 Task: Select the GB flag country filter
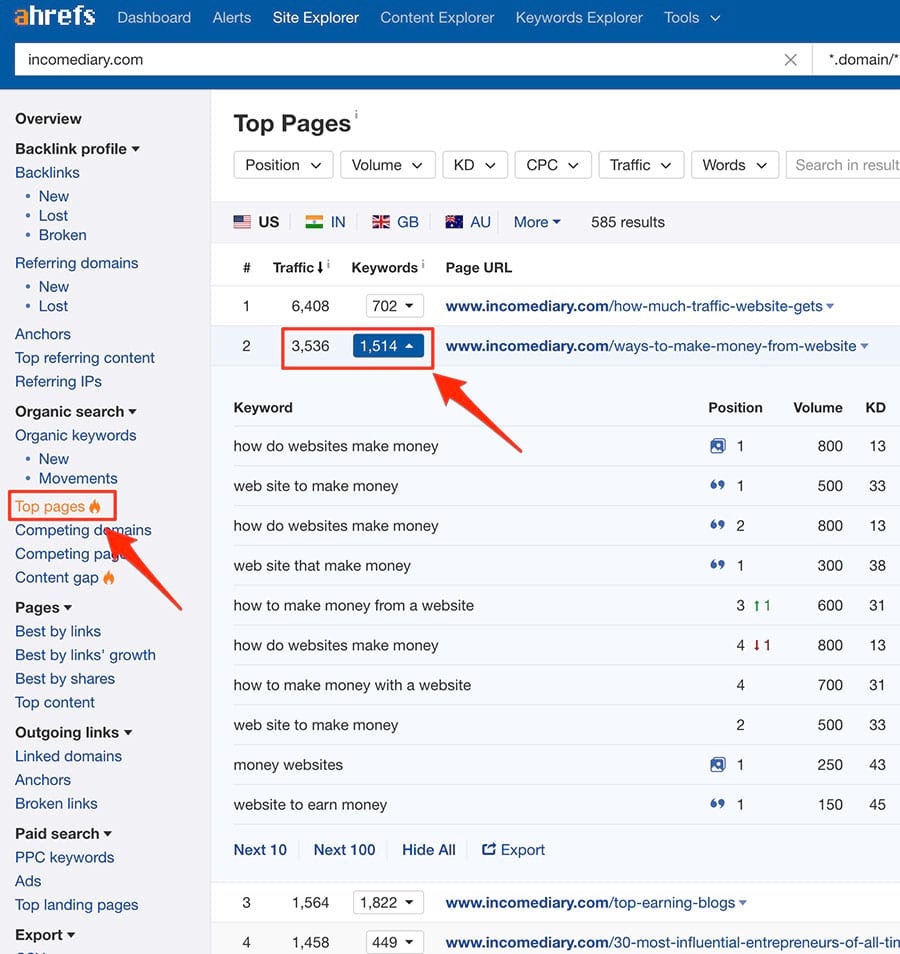pos(395,222)
